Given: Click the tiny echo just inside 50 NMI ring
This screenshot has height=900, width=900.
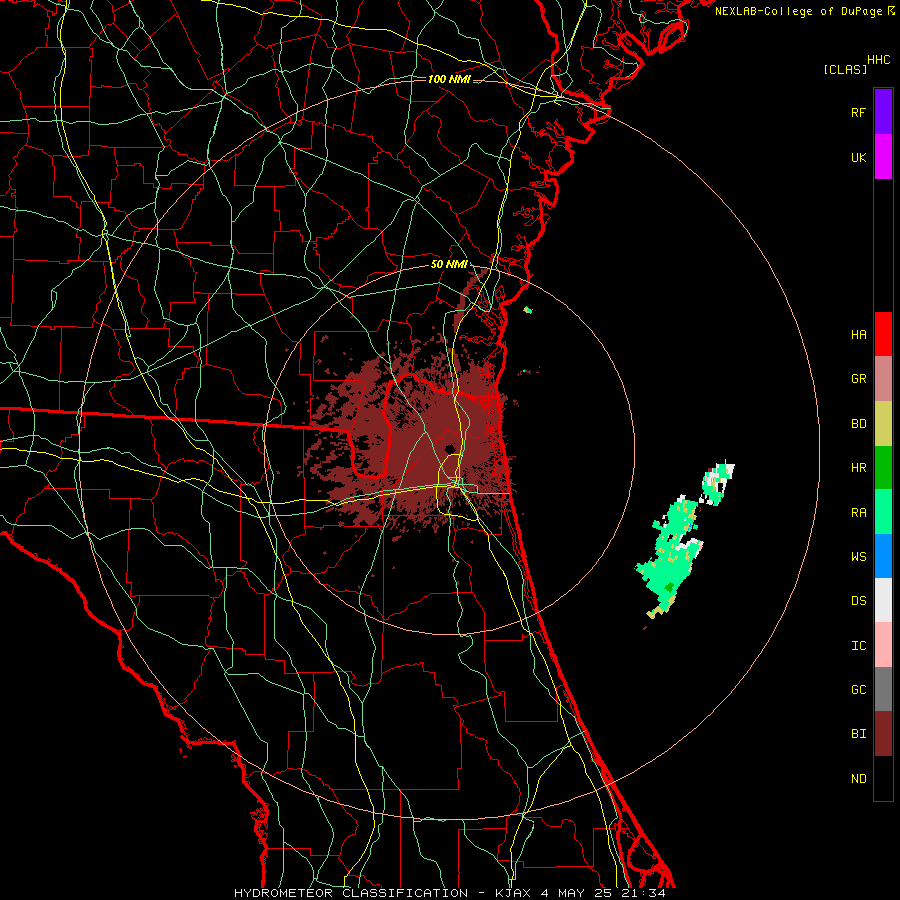Looking at the screenshot, I should click(528, 311).
